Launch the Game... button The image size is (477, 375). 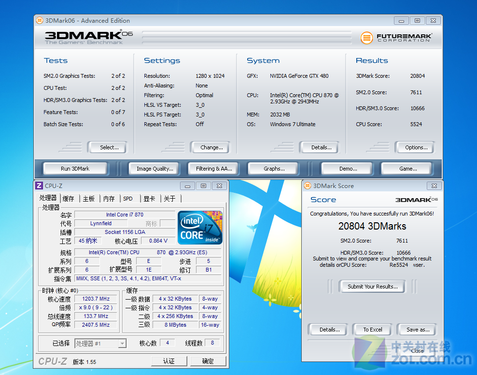[x=406, y=169]
